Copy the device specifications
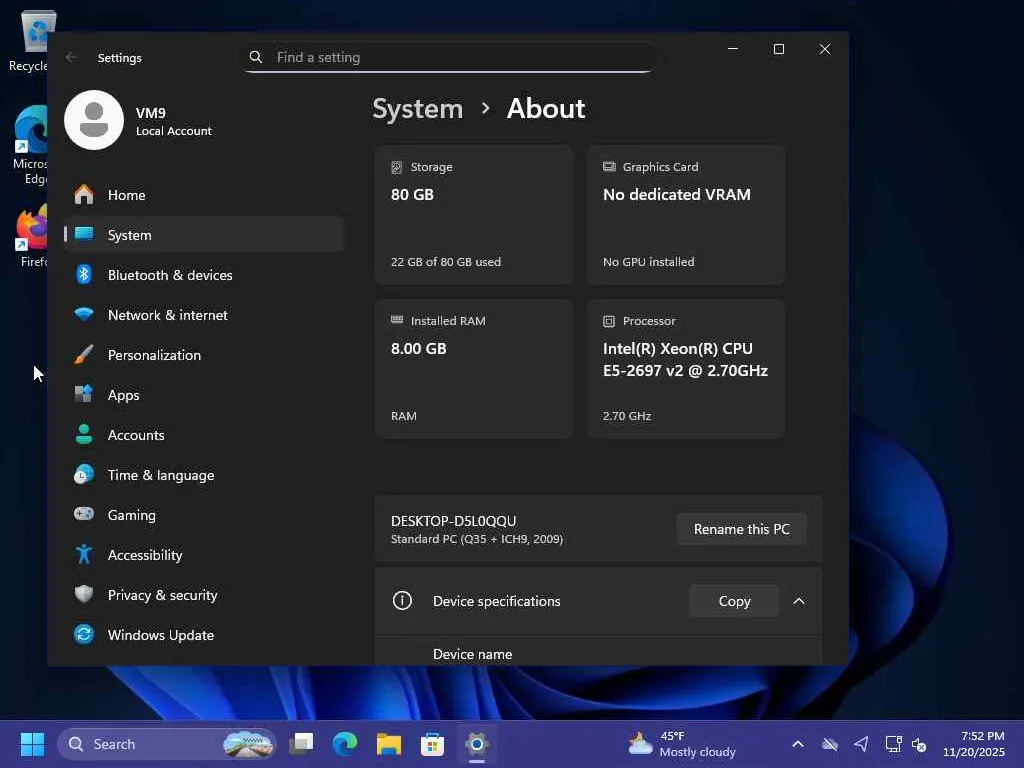Screen dimensions: 1024x768 tap(734, 601)
